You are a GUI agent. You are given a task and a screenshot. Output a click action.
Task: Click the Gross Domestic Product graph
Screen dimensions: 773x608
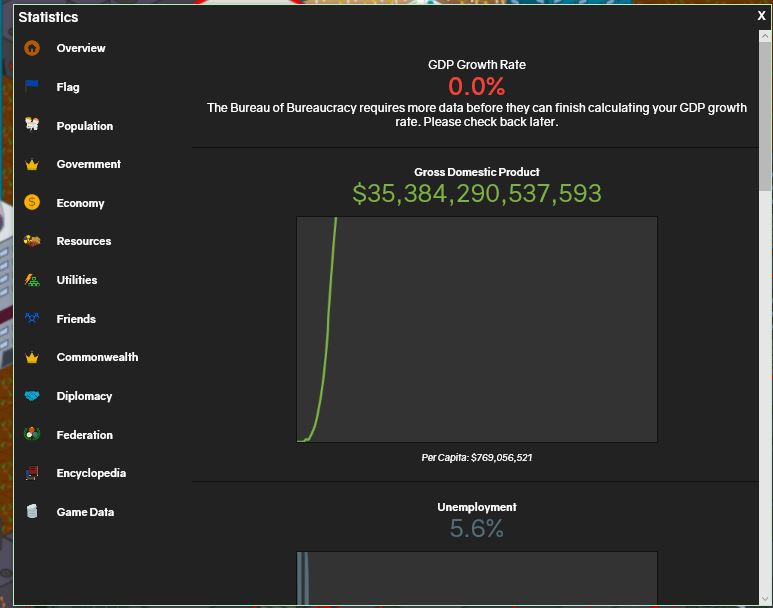[x=477, y=329]
